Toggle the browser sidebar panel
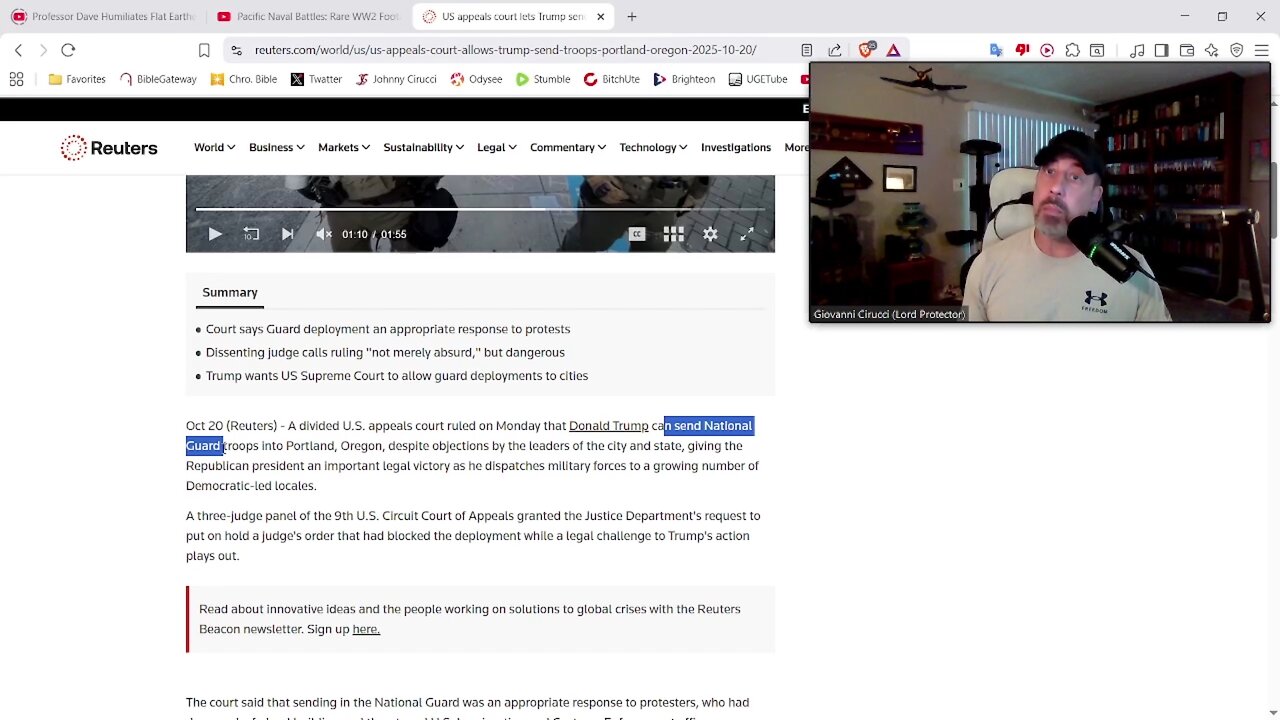The width and height of the screenshot is (1280, 720). [1161, 50]
